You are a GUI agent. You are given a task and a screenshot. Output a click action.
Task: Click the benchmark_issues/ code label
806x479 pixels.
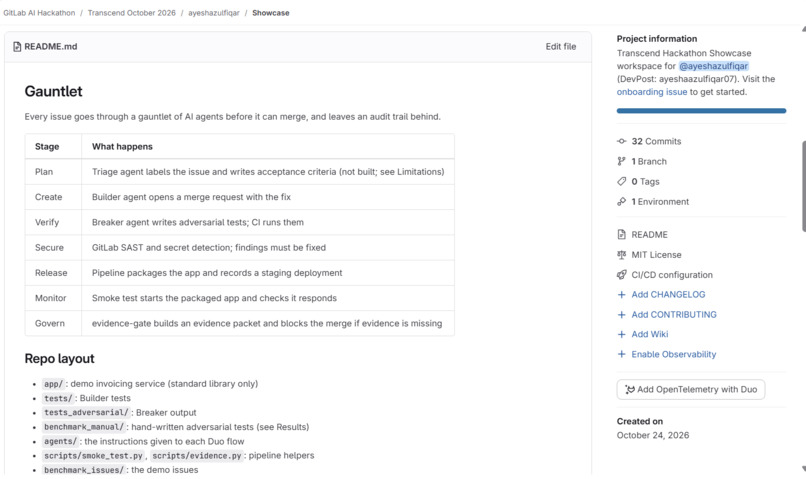click(83, 470)
